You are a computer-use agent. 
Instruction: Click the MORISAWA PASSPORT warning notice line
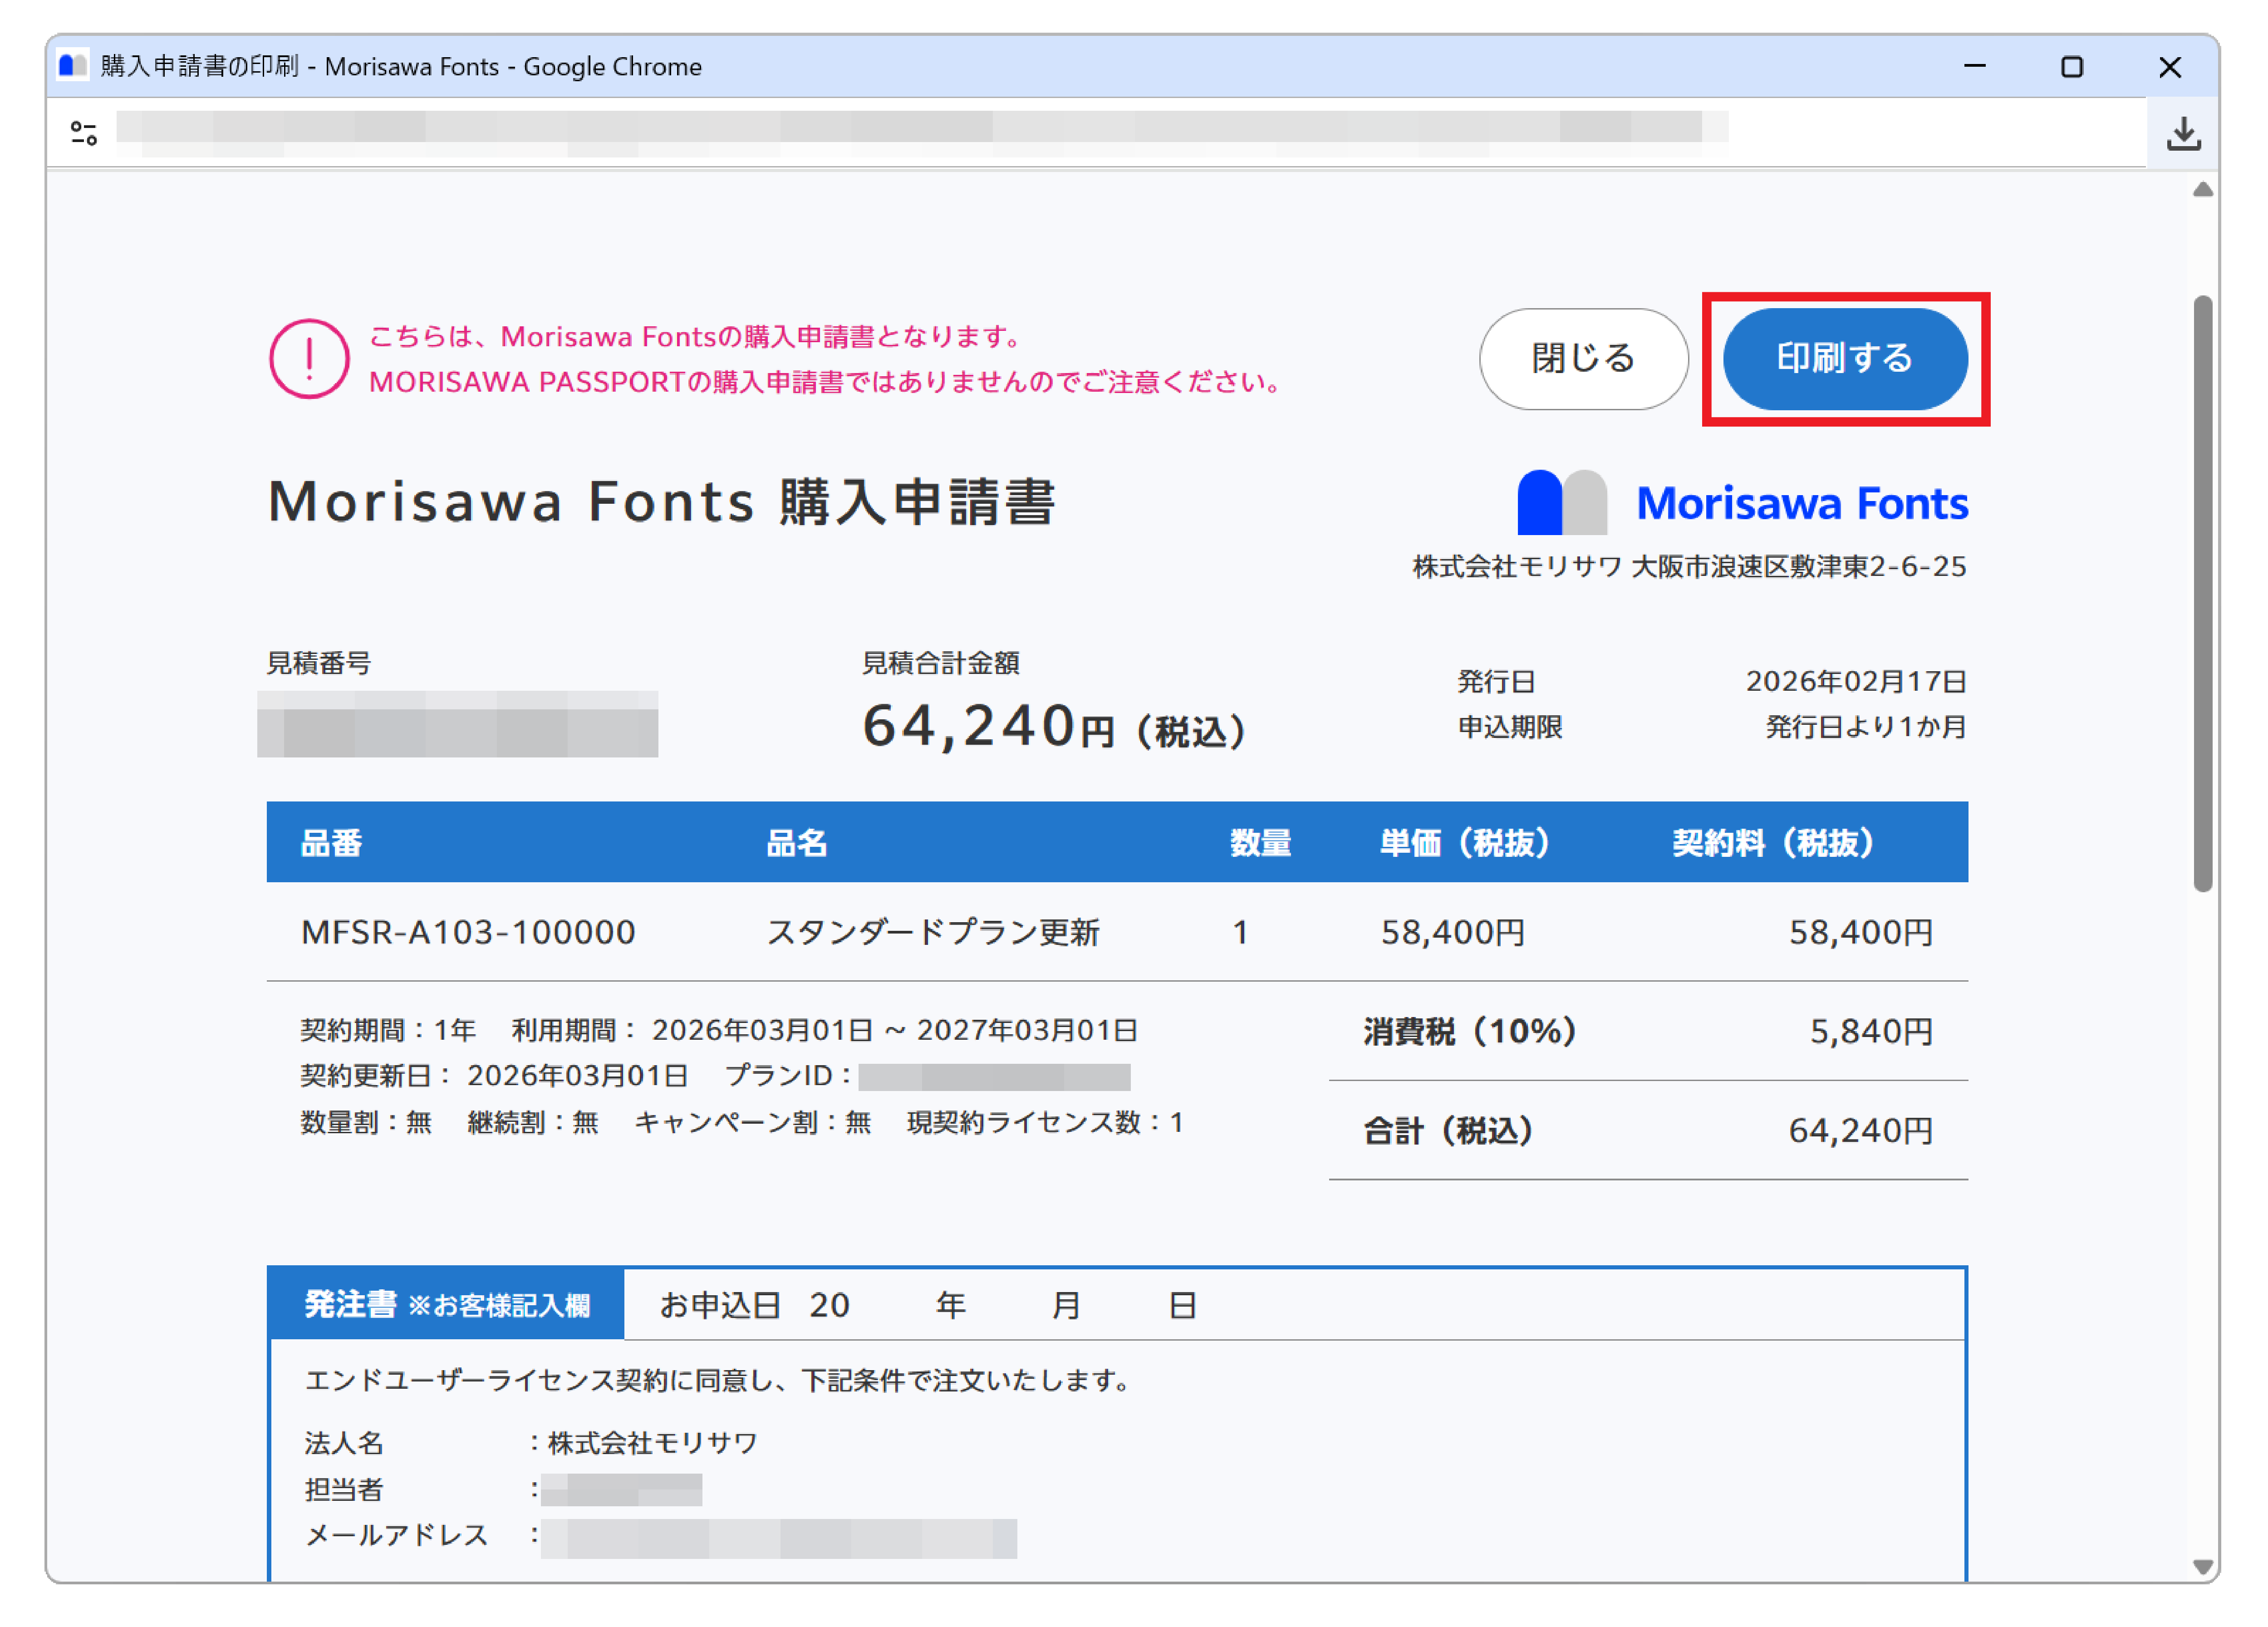pyautogui.click(x=827, y=382)
